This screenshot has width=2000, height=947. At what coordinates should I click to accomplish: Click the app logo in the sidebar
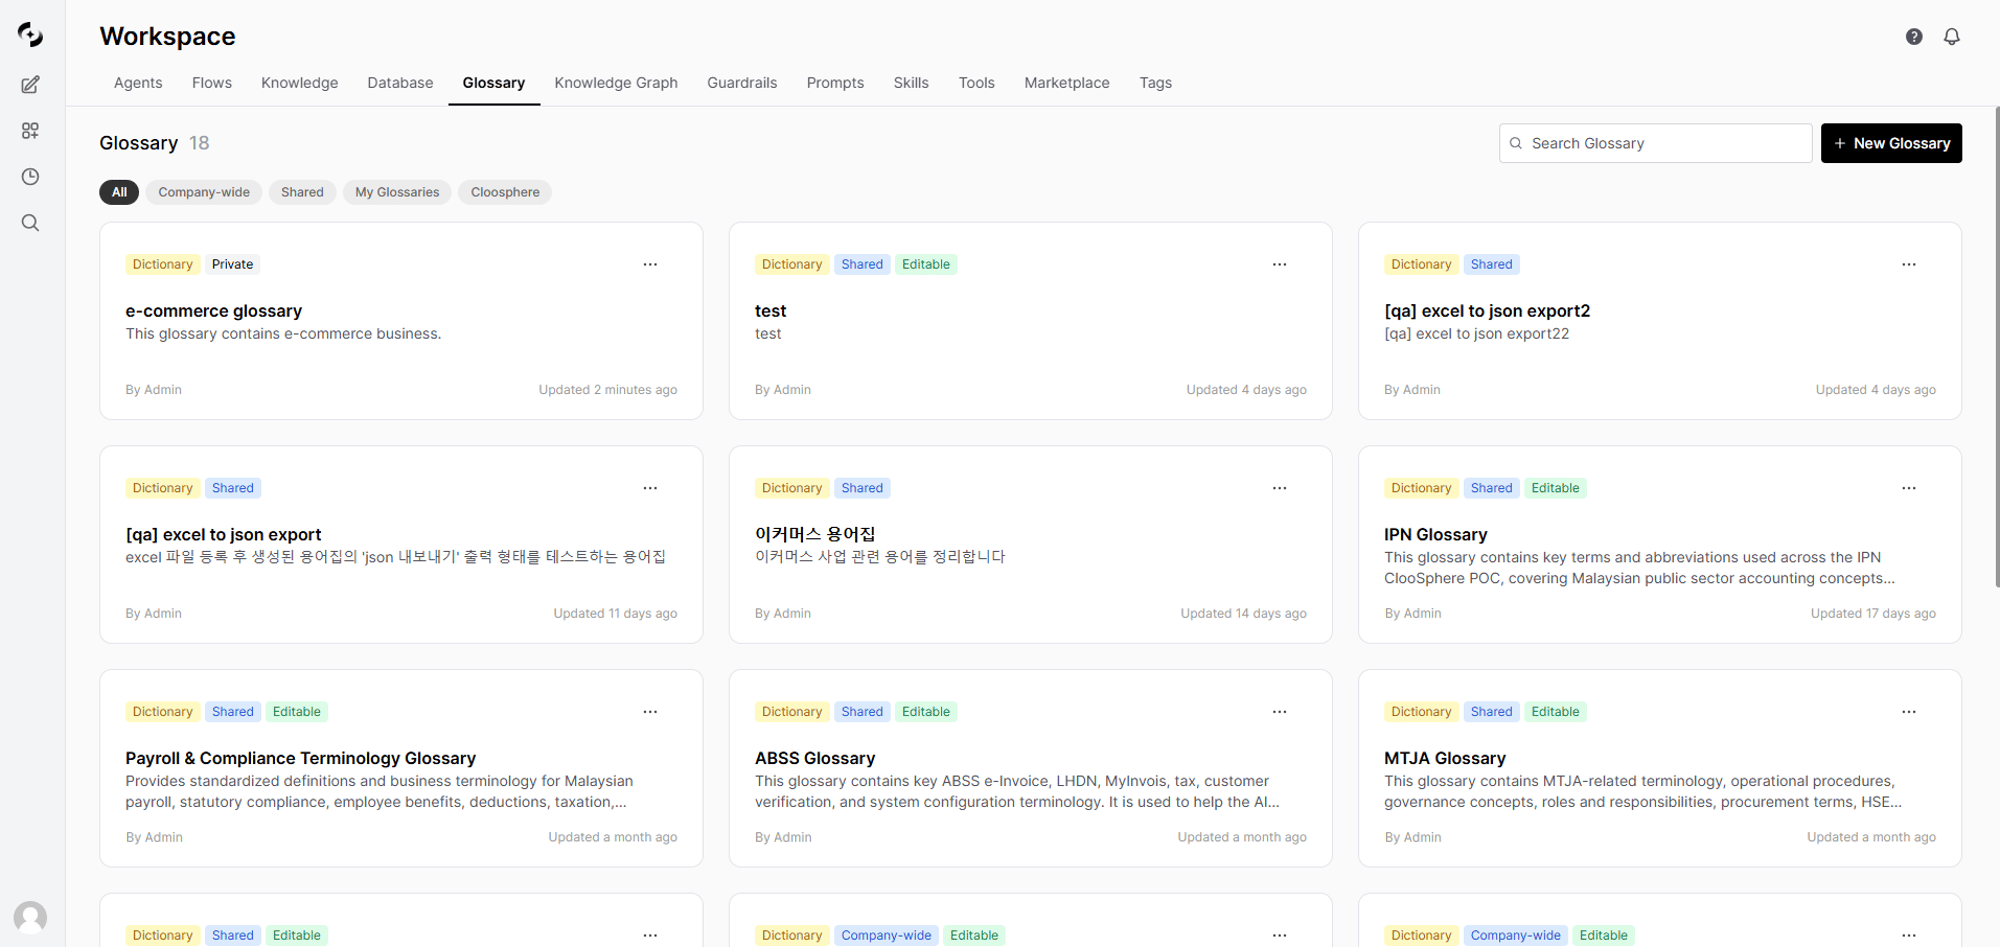pyautogui.click(x=30, y=35)
